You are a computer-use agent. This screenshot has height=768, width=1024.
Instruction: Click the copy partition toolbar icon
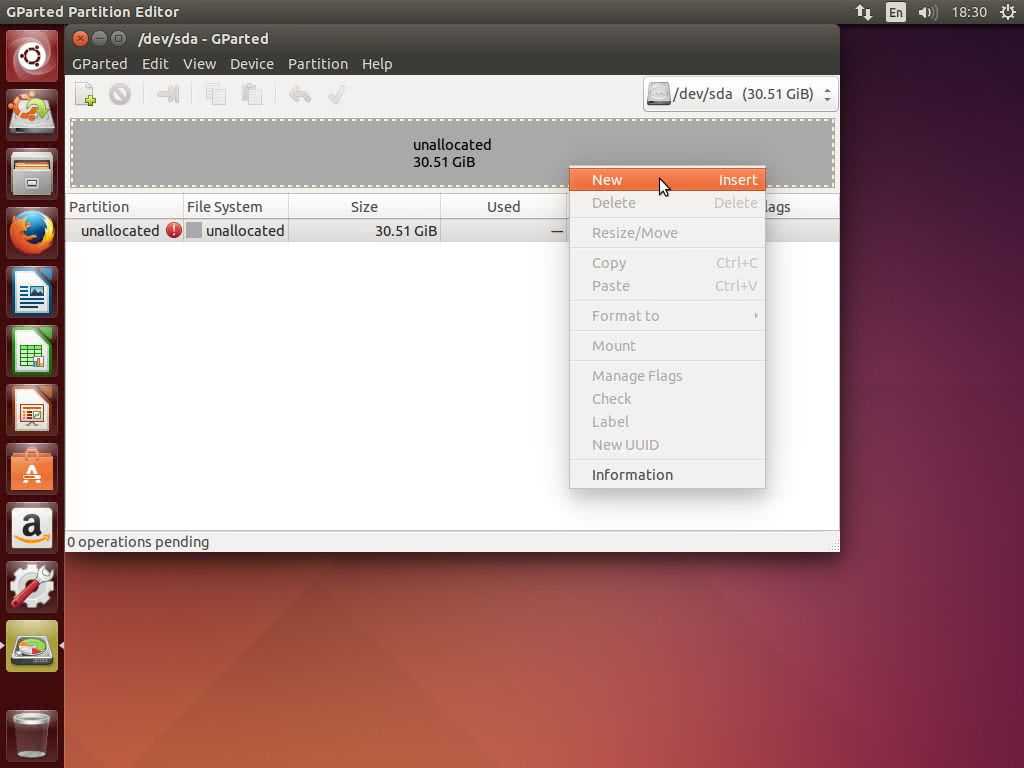[x=215, y=94]
